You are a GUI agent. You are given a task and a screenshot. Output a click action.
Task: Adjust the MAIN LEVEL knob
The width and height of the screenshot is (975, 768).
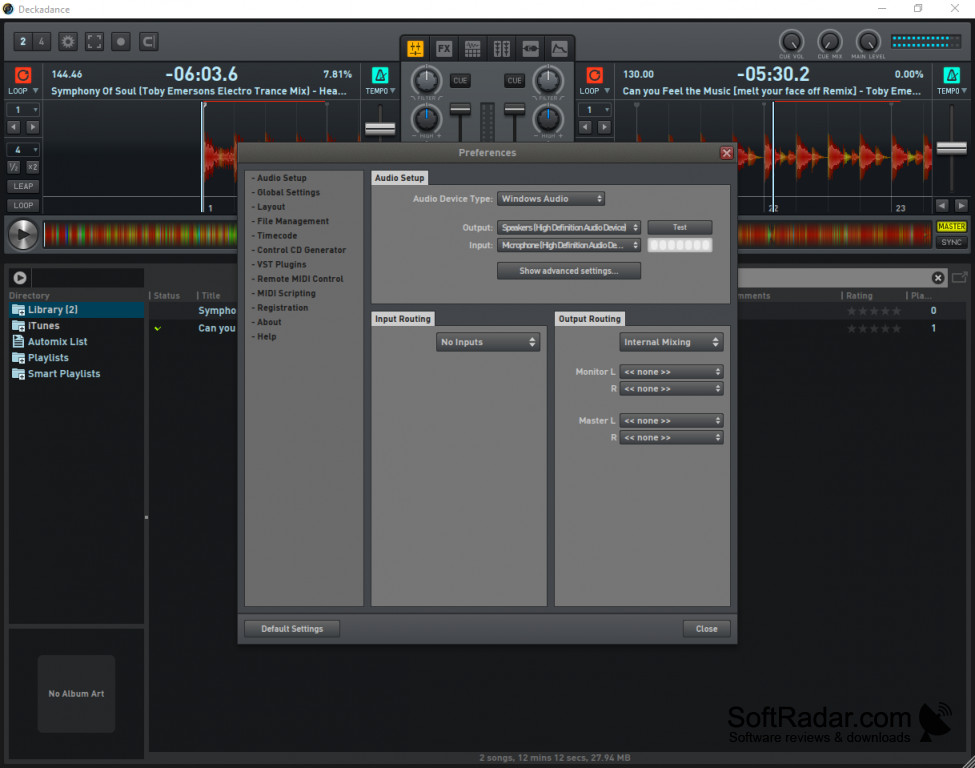point(869,42)
